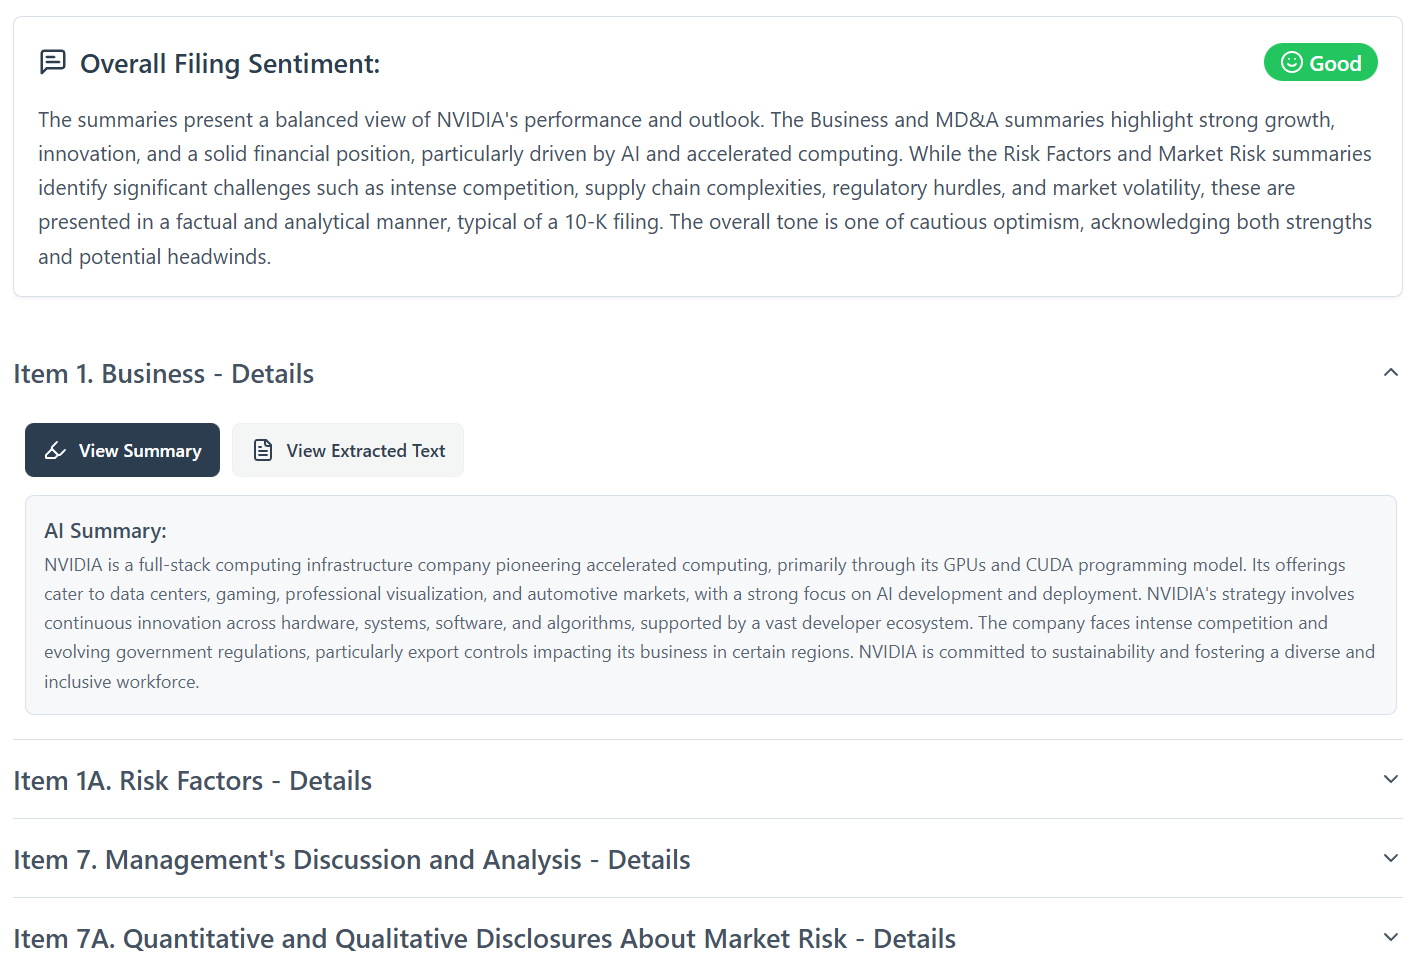Open the Item 1A. Risk Factors - Details heading

click(x=193, y=781)
